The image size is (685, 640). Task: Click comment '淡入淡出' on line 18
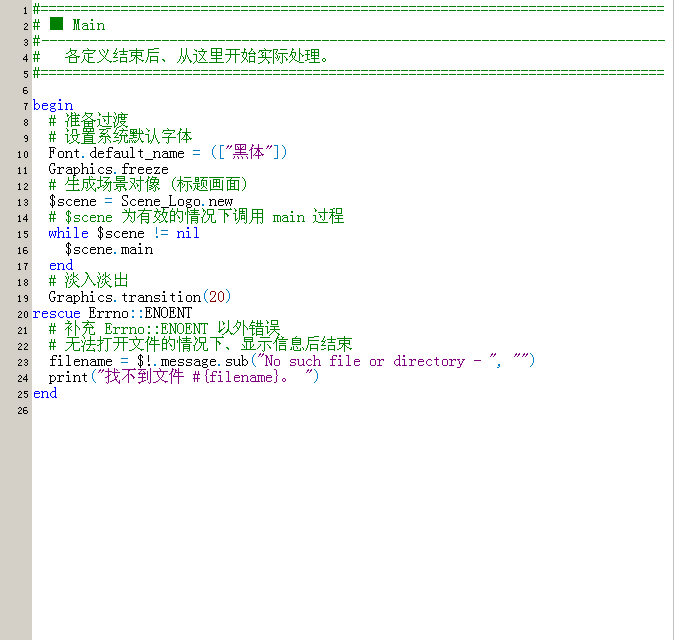(x=97, y=280)
